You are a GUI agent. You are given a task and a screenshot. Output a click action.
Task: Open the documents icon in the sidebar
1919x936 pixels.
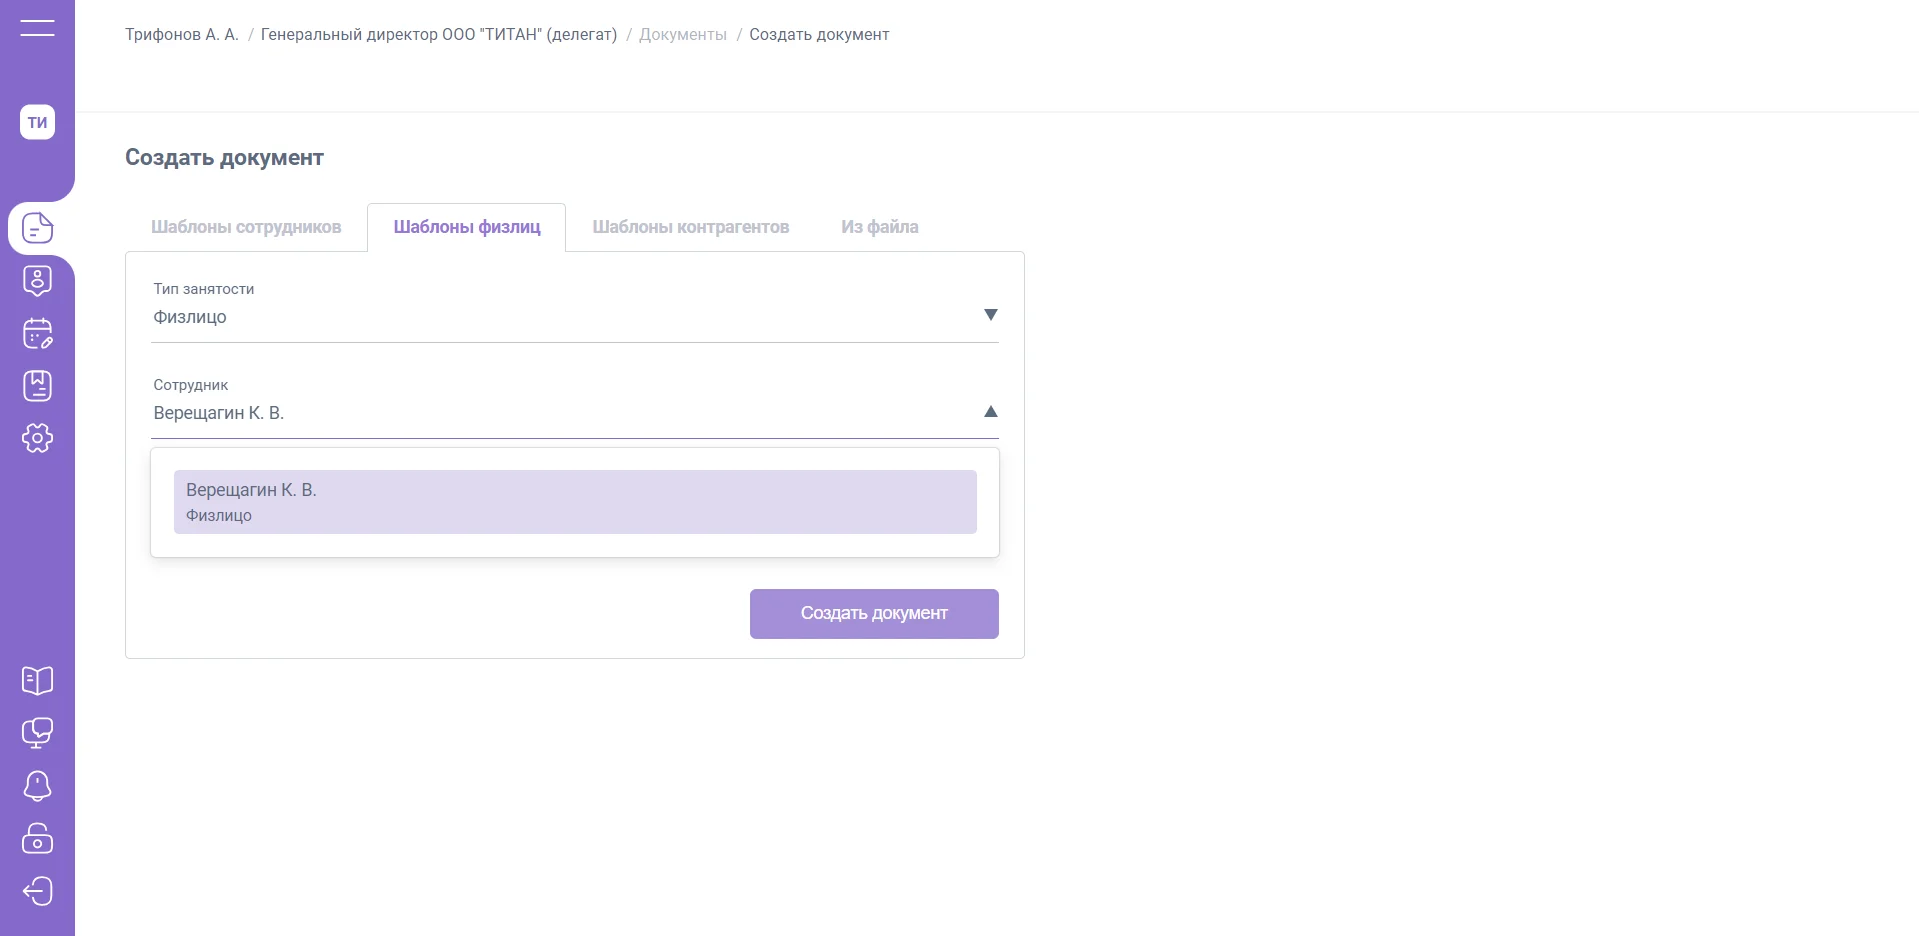tap(37, 228)
